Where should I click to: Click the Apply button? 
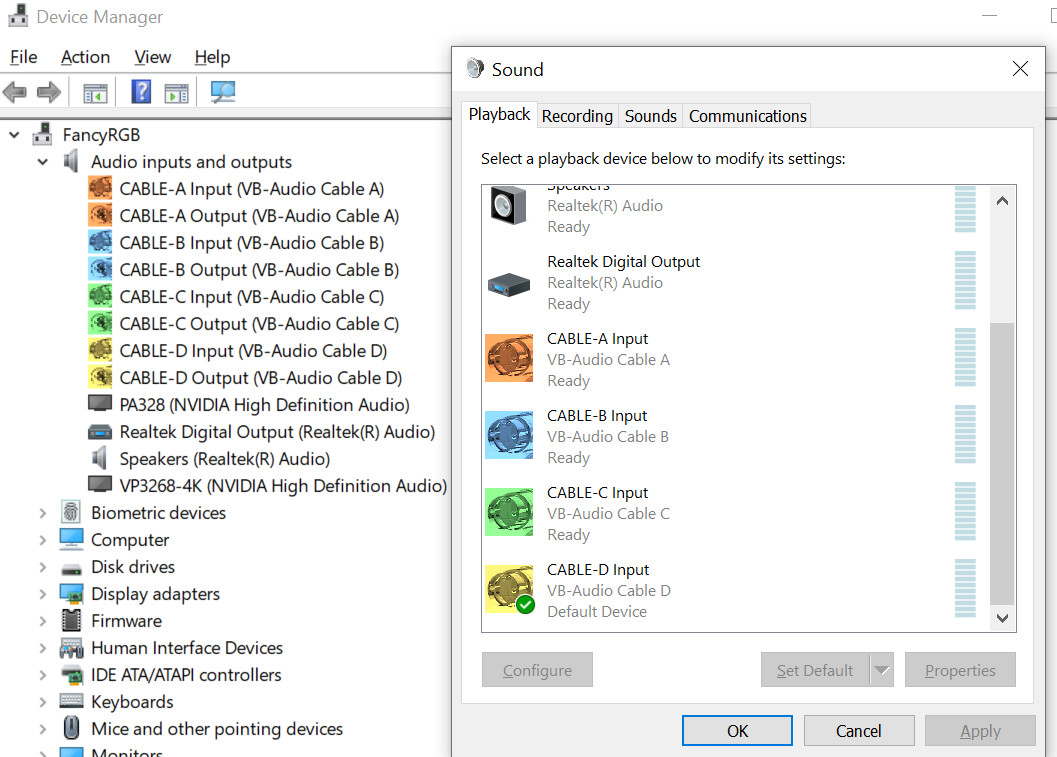pyautogui.click(x=980, y=731)
